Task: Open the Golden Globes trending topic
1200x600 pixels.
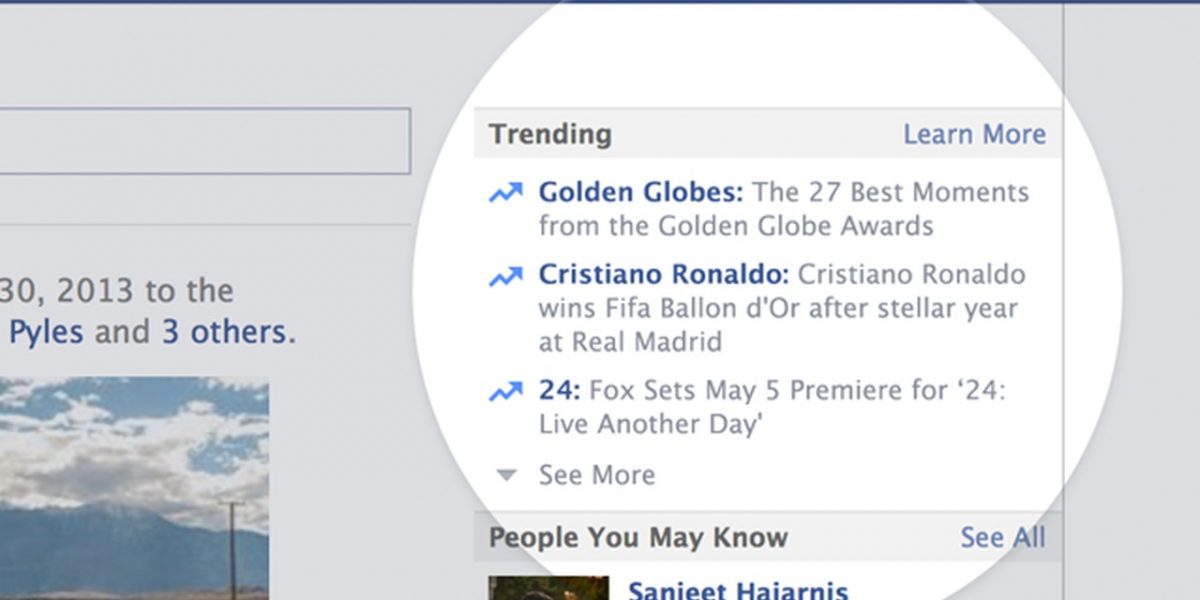Action: pyautogui.click(x=641, y=191)
